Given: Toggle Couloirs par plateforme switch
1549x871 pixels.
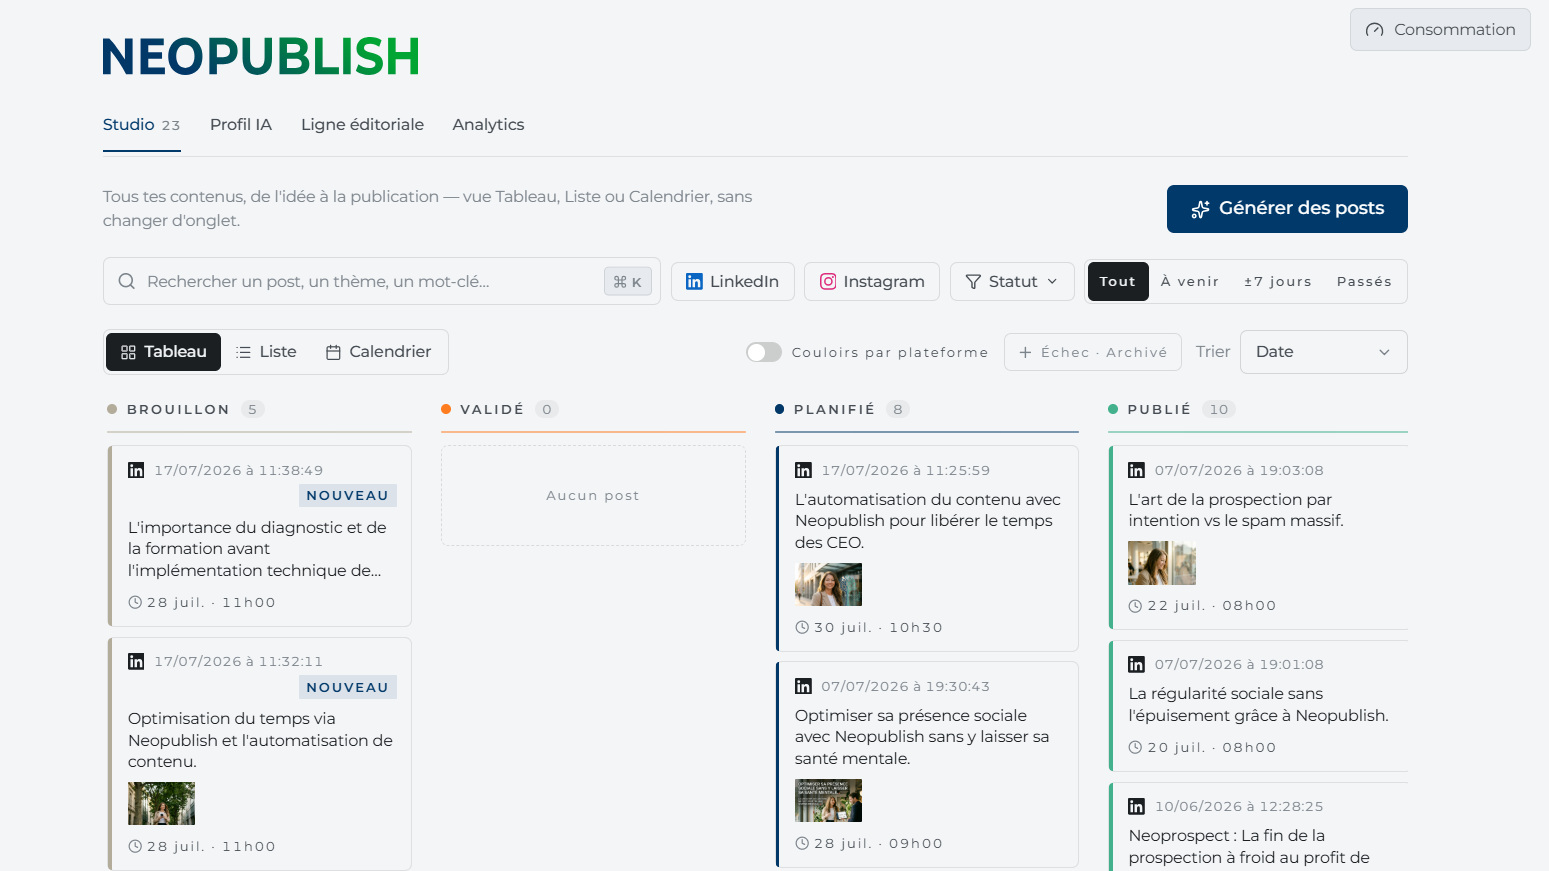Looking at the screenshot, I should click(764, 352).
